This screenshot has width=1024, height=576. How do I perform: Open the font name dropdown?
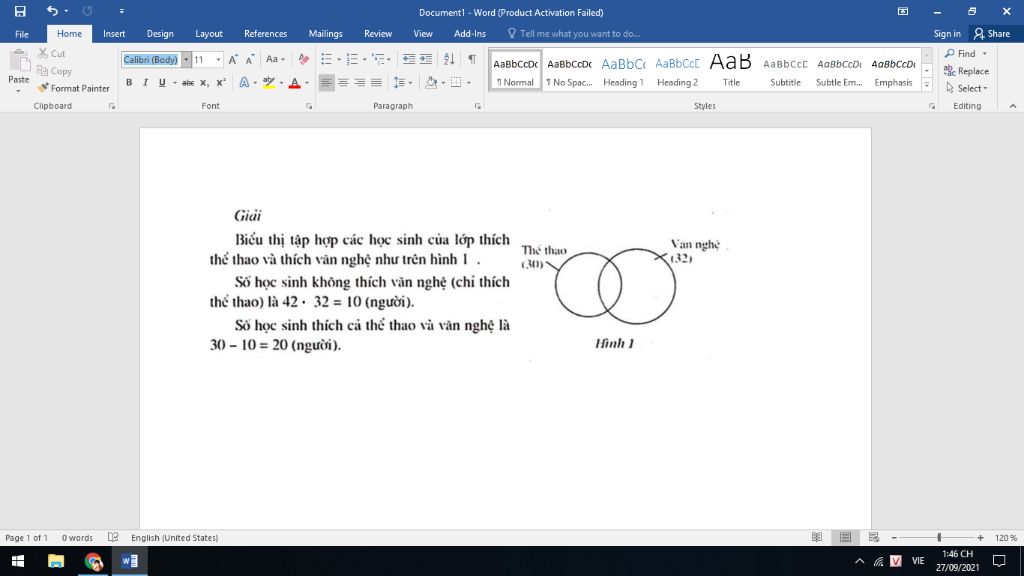click(x=186, y=59)
